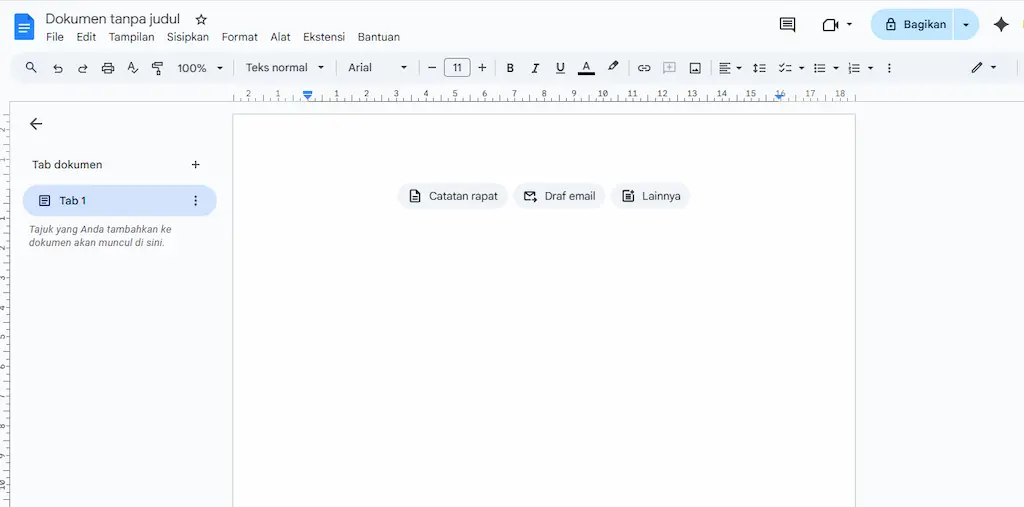The image size is (1024, 507).
Task: Open Tab 1 options three dots
Action: click(195, 201)
